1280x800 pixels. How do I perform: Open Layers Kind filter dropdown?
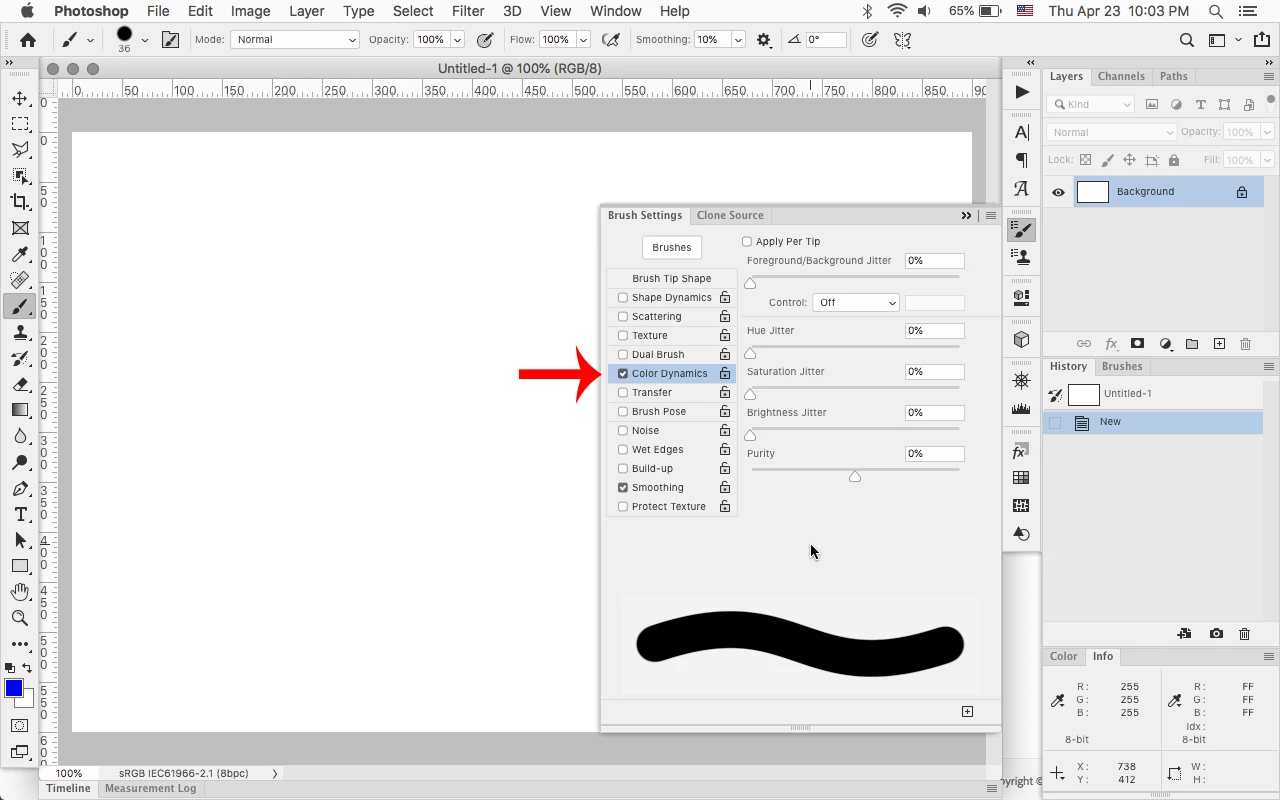1091,104
